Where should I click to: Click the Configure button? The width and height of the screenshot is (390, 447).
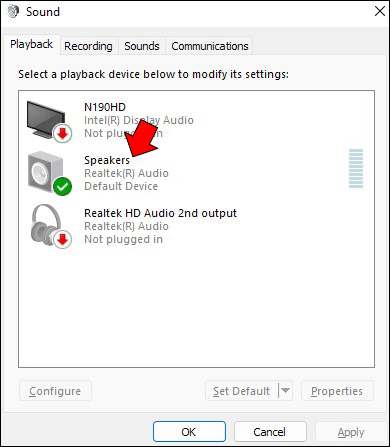click(x=55, y=391)
